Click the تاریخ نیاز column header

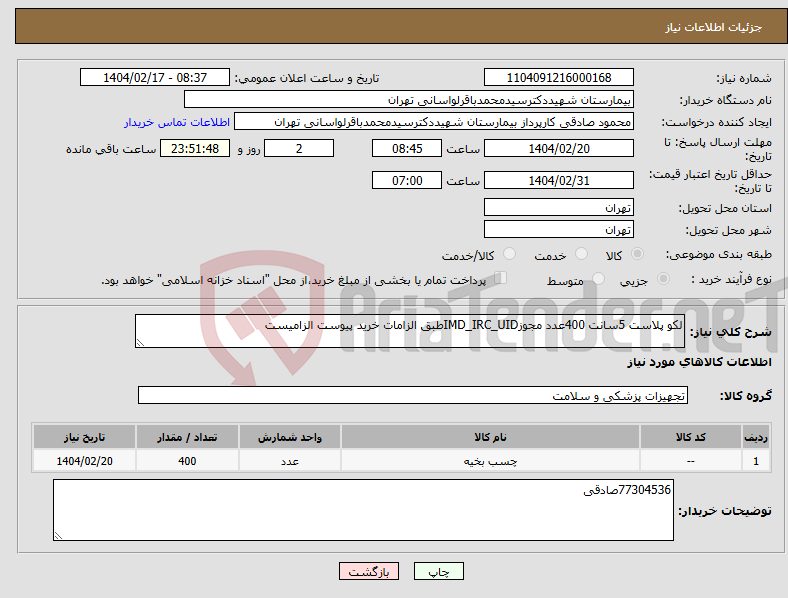coord(84,437)
